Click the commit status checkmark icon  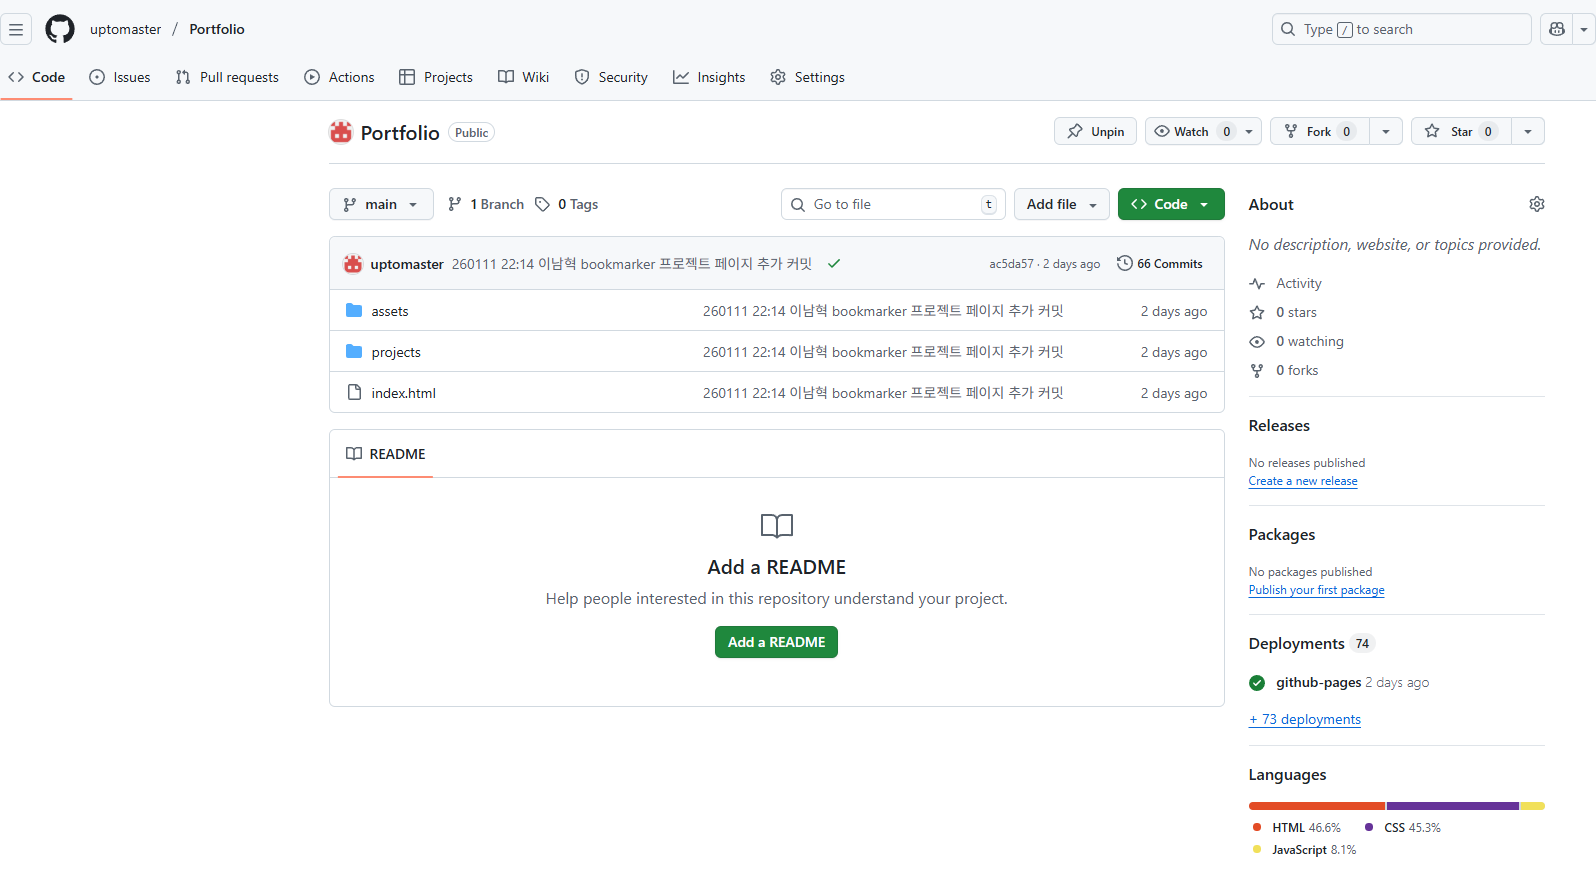[834, 264]
